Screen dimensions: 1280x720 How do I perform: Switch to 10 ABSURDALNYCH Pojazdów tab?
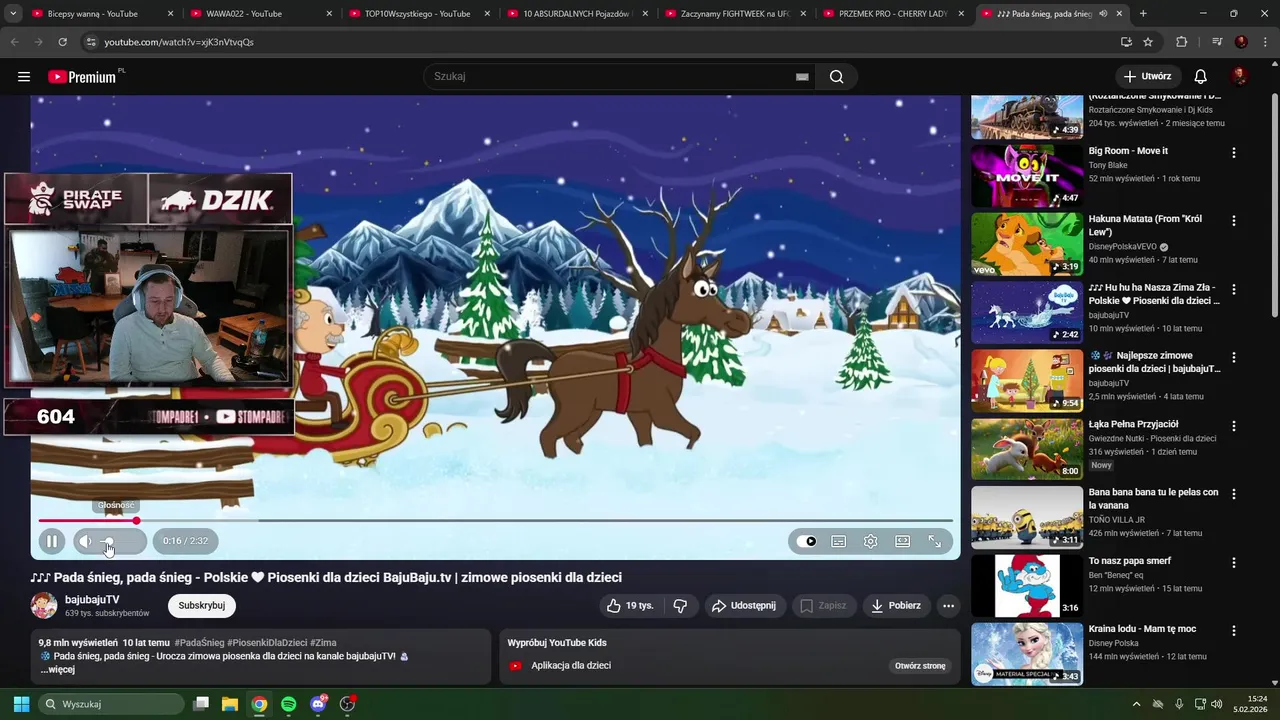tap(576, 14)
